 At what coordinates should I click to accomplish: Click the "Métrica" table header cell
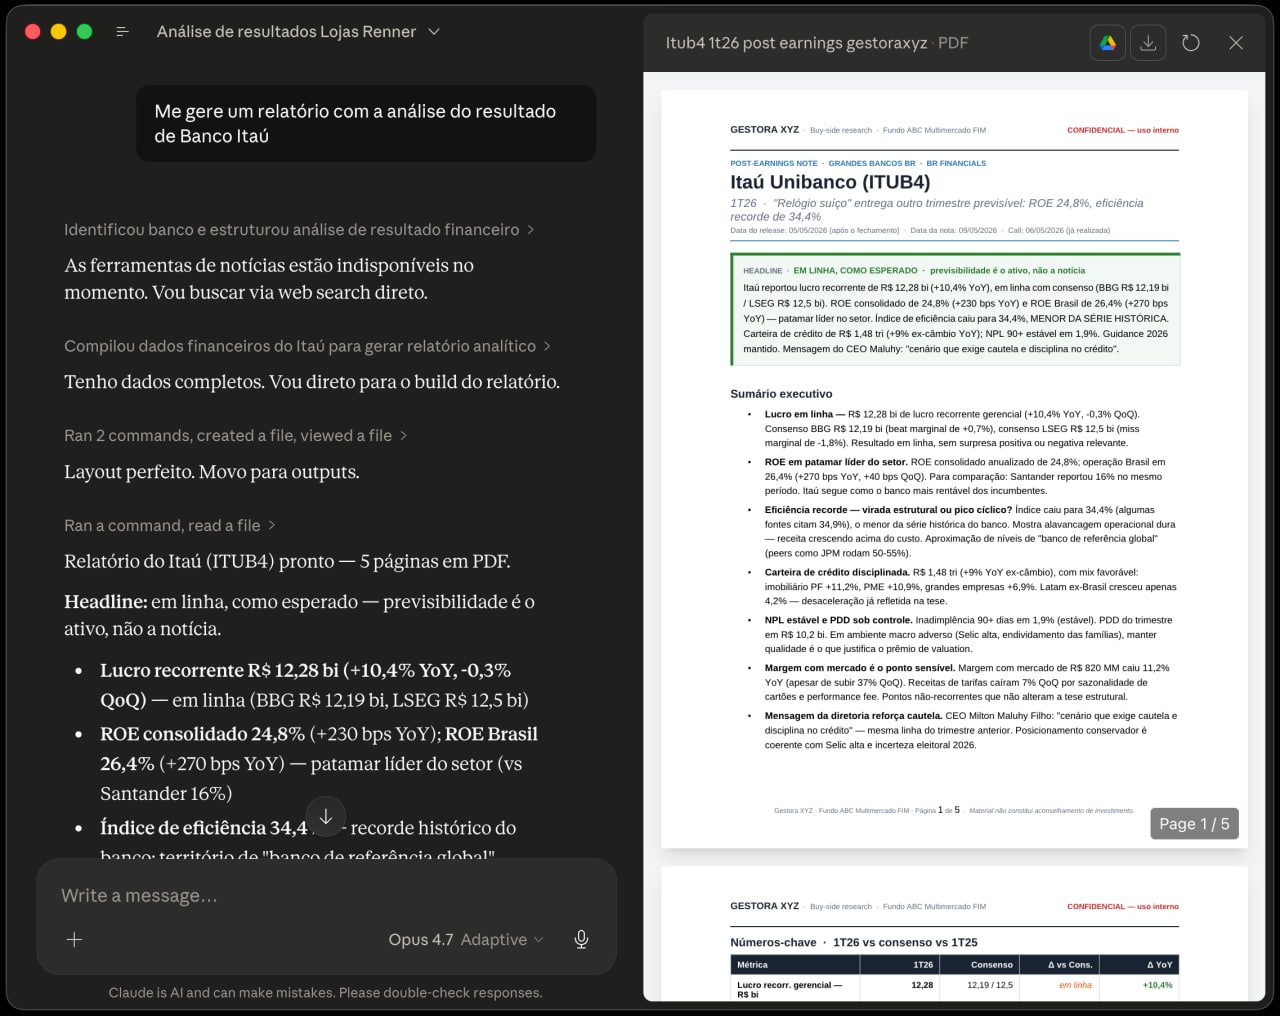coord(795,965)
